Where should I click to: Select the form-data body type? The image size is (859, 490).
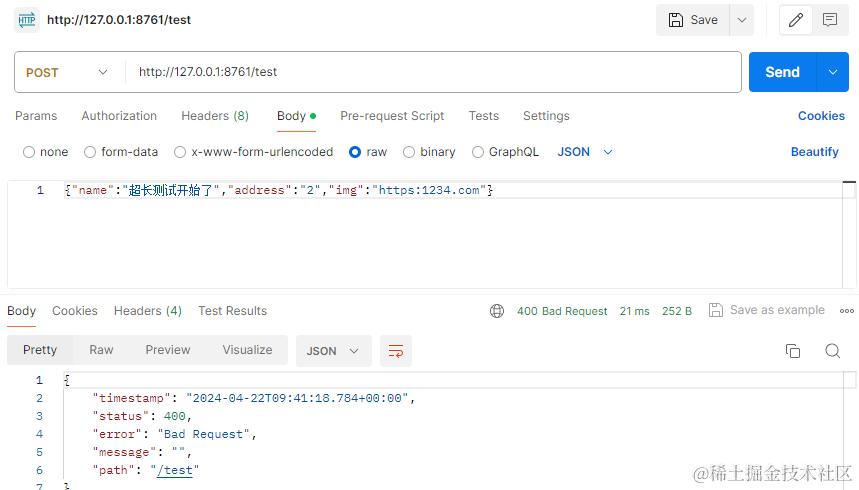[90, 152]
